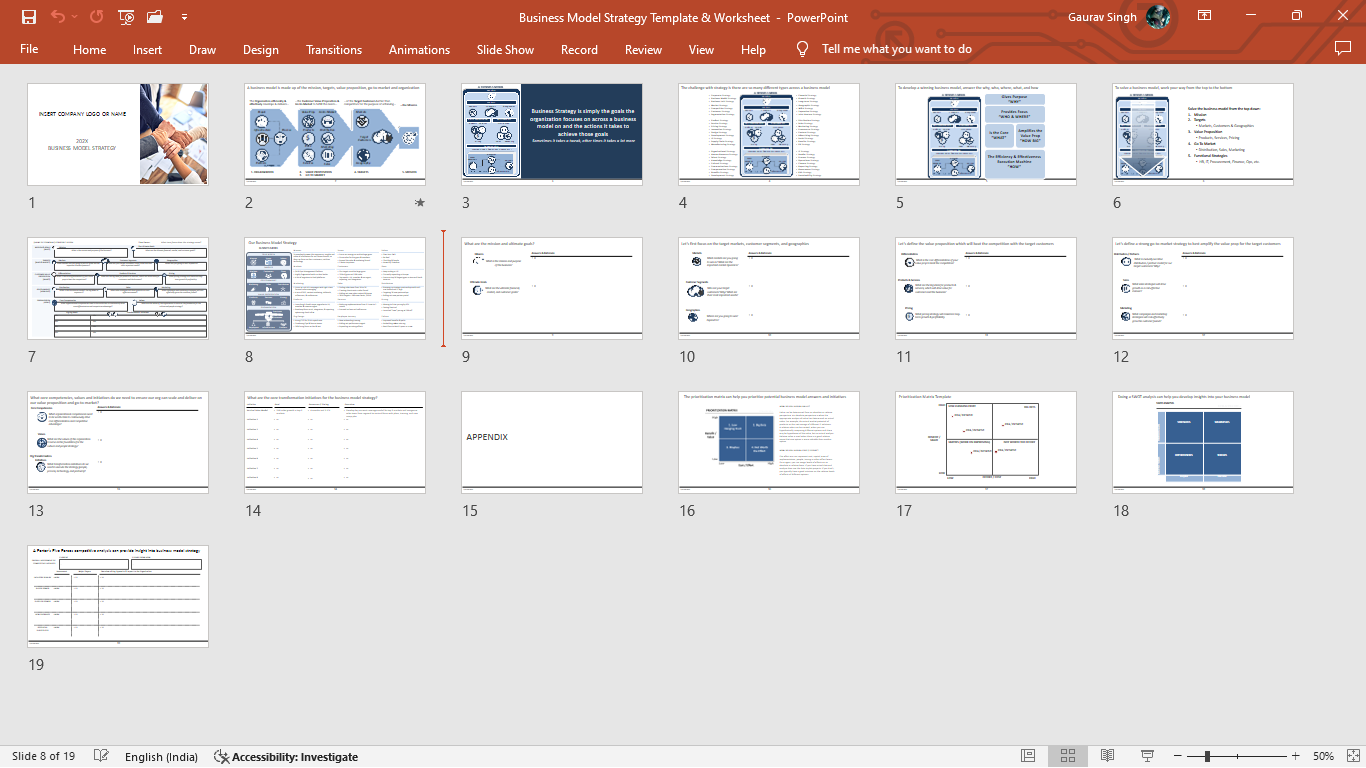The height and width of the screenshot is (768, 1366).
Task: Select slide 15 APPENDIX thumbnail
Action: click(552, 442)
